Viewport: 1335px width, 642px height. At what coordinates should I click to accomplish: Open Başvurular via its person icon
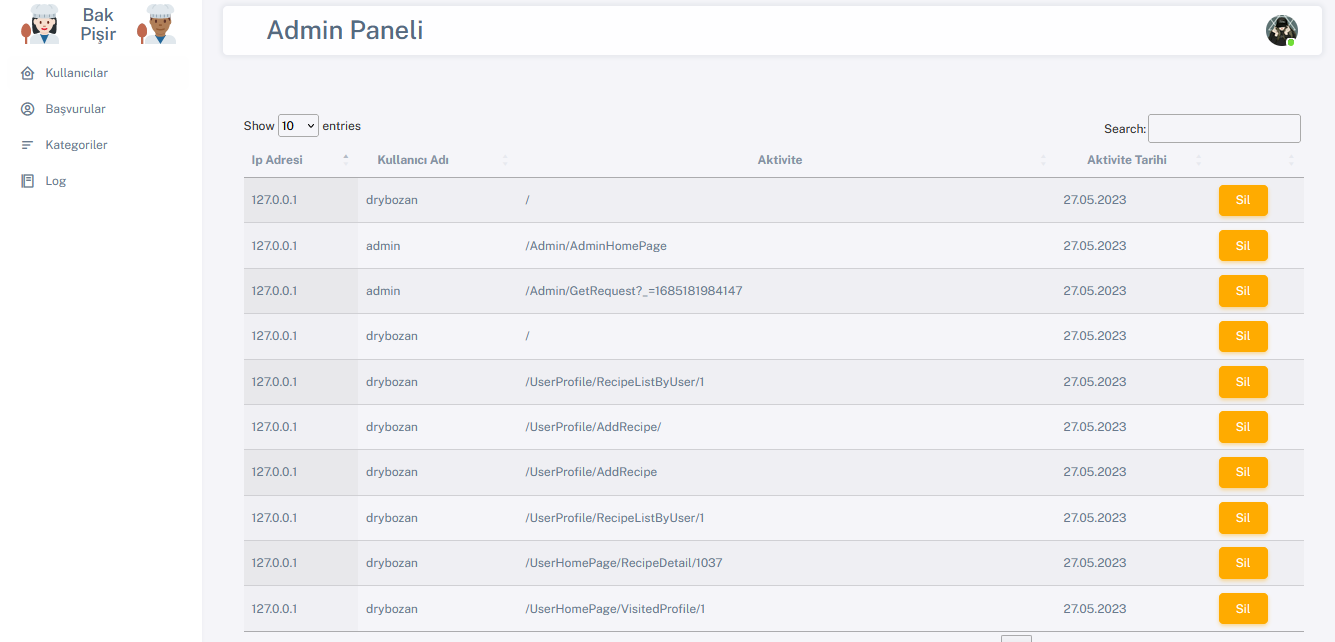point(25,108)
